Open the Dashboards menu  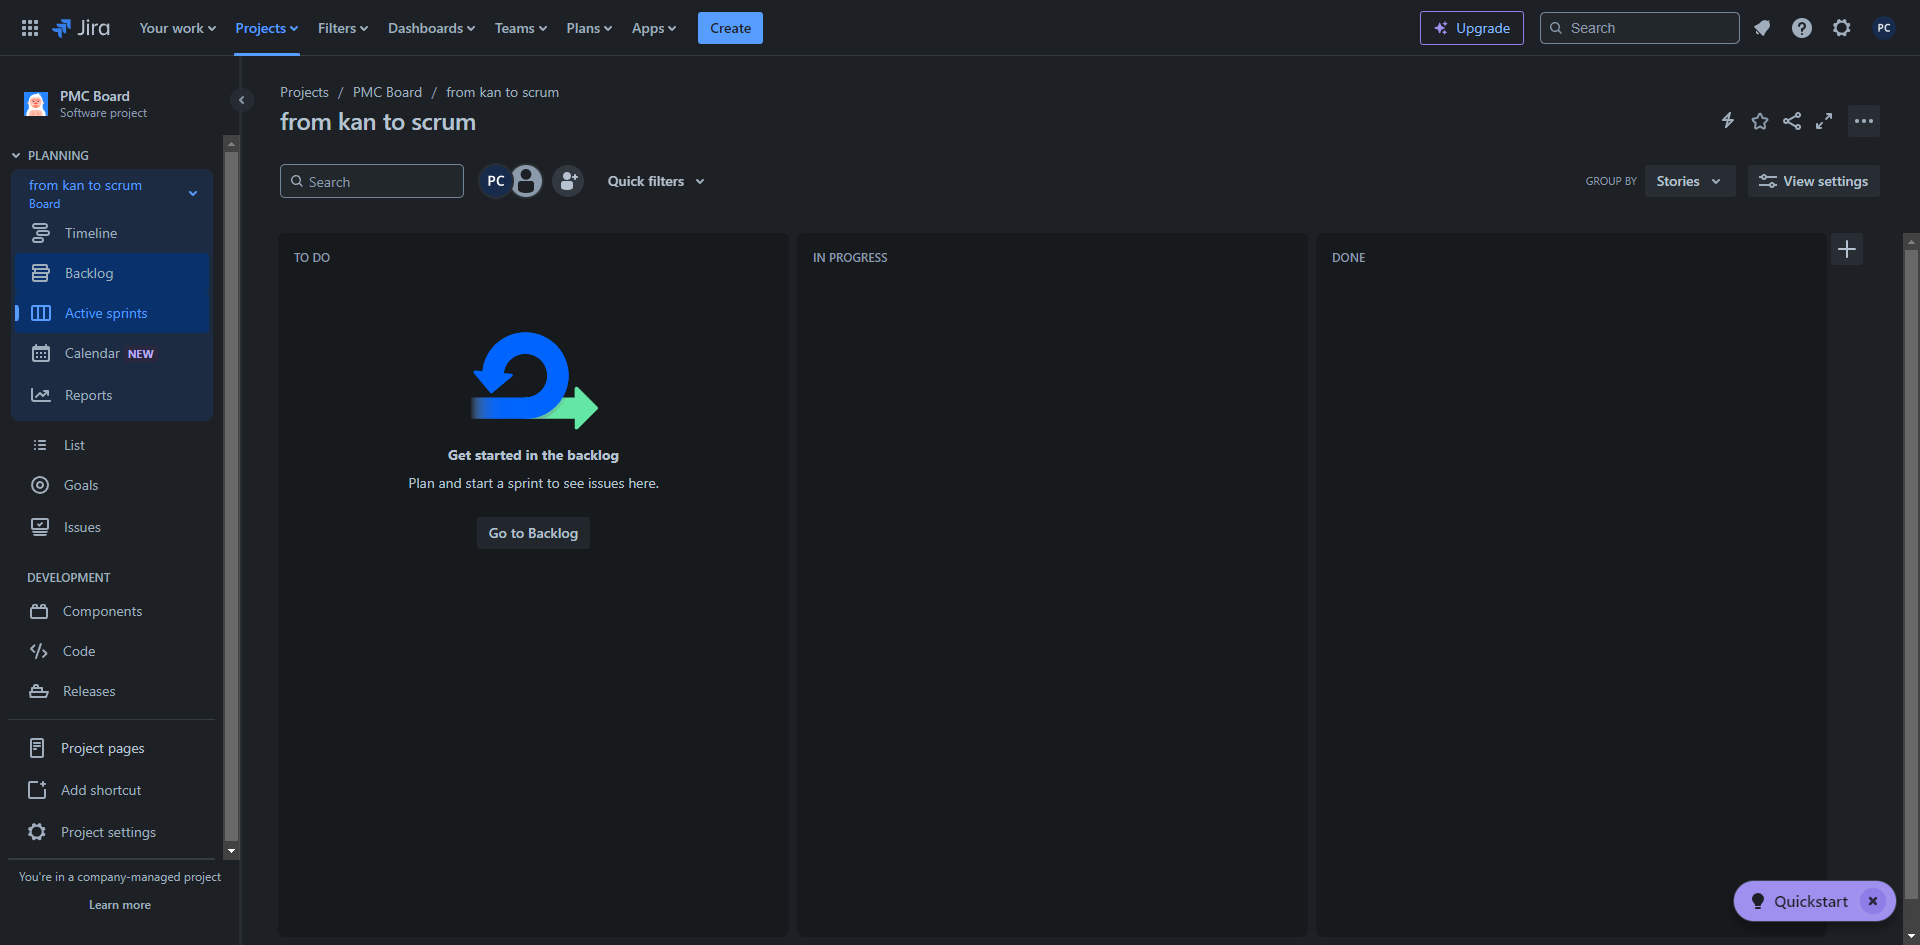[431, 28]
